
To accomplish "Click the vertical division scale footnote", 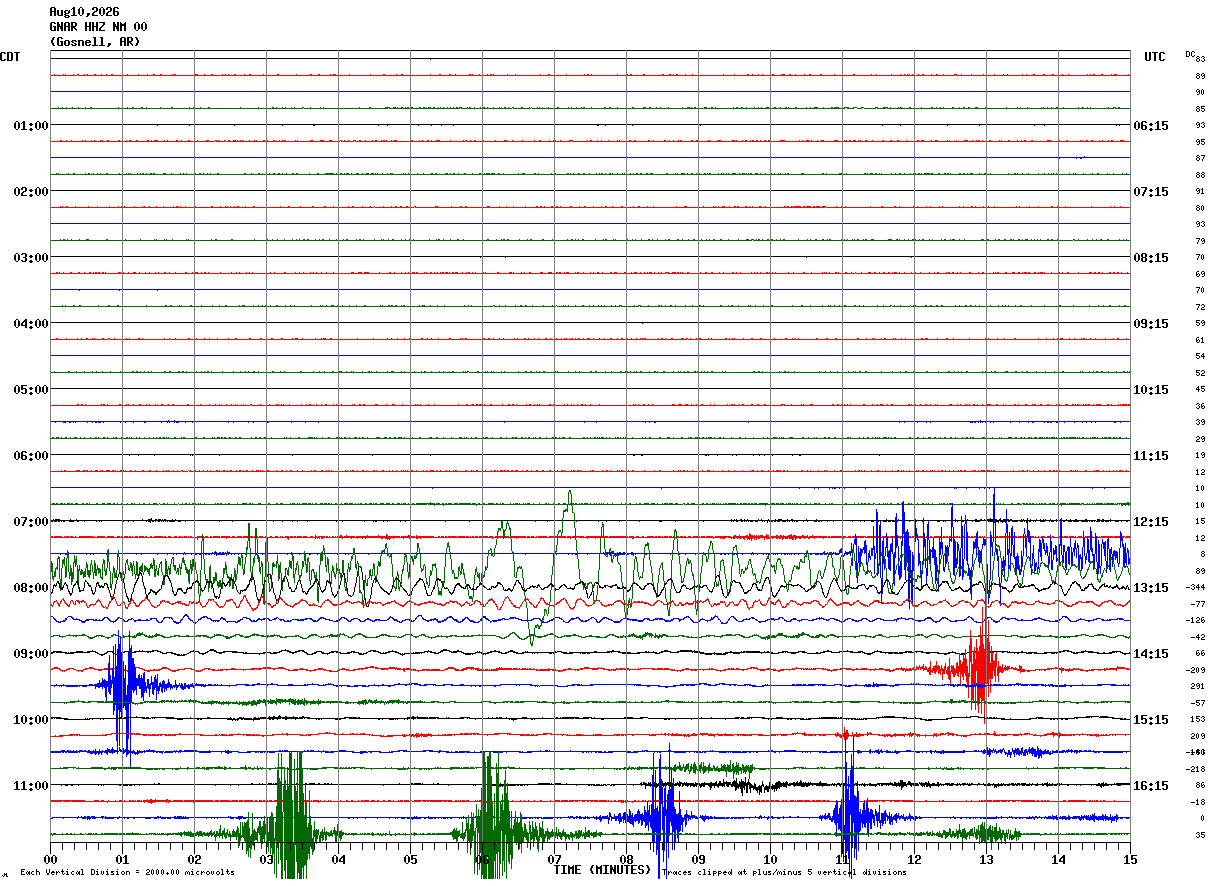I will pos(127,872).
